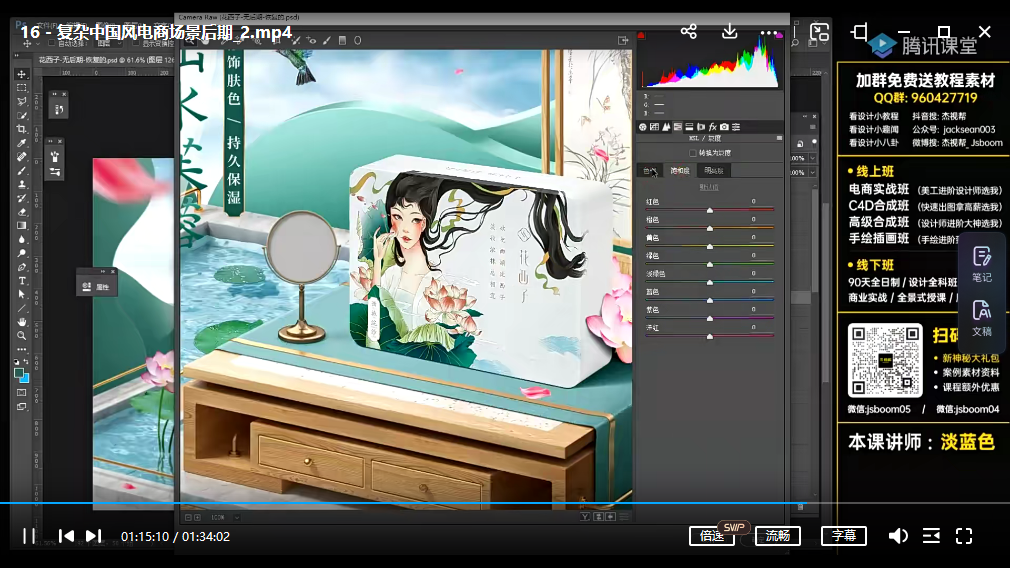The width and height of the screenshot is (1010, 568).
Task: Toggle before/after view Y button
Action: [584, 516]
